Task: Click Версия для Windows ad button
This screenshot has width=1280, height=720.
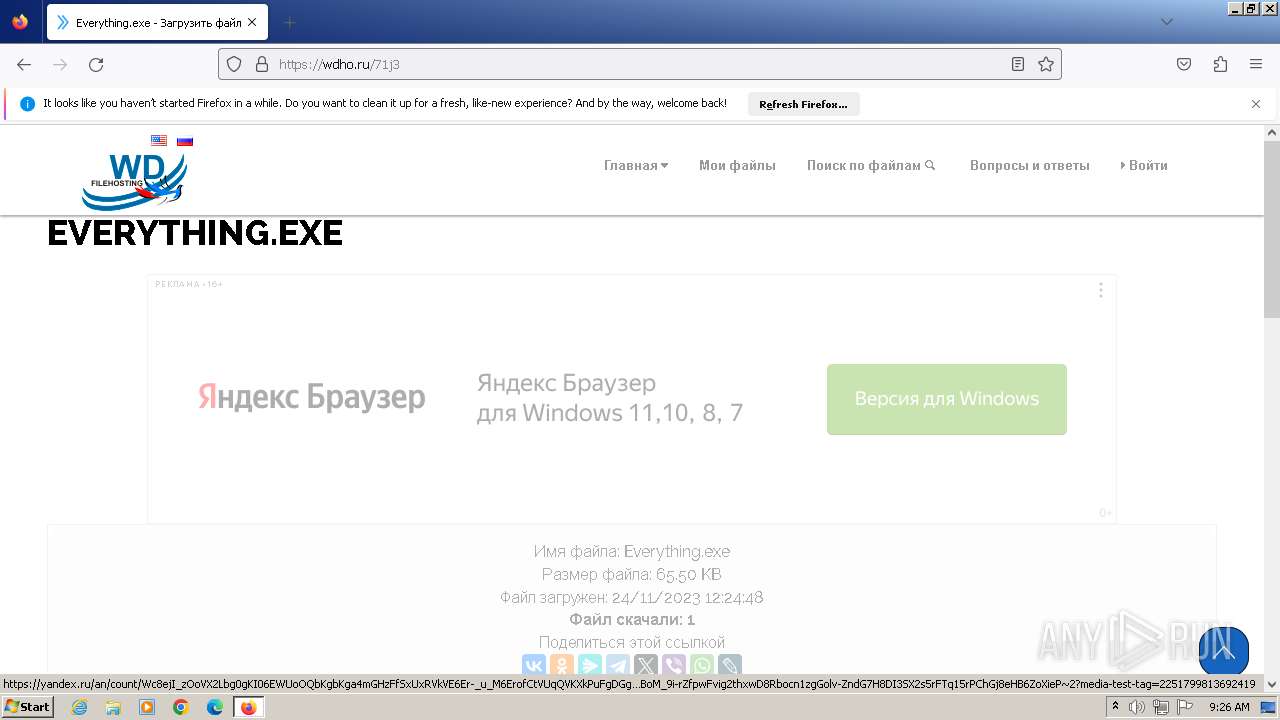Action: 947,399
